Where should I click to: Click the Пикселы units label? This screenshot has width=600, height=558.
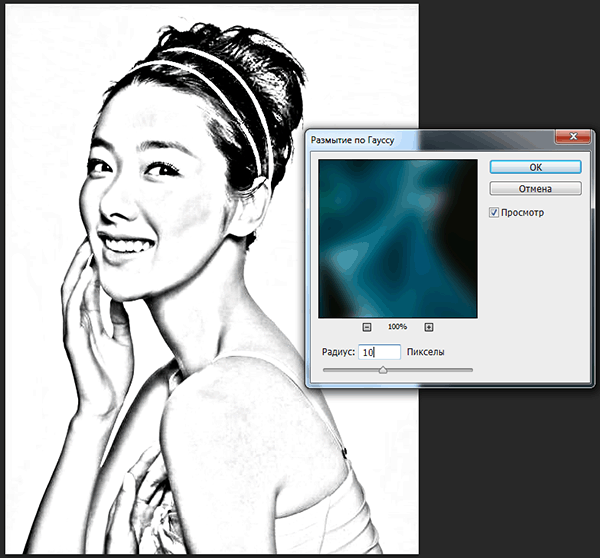(x=426, y=352)
